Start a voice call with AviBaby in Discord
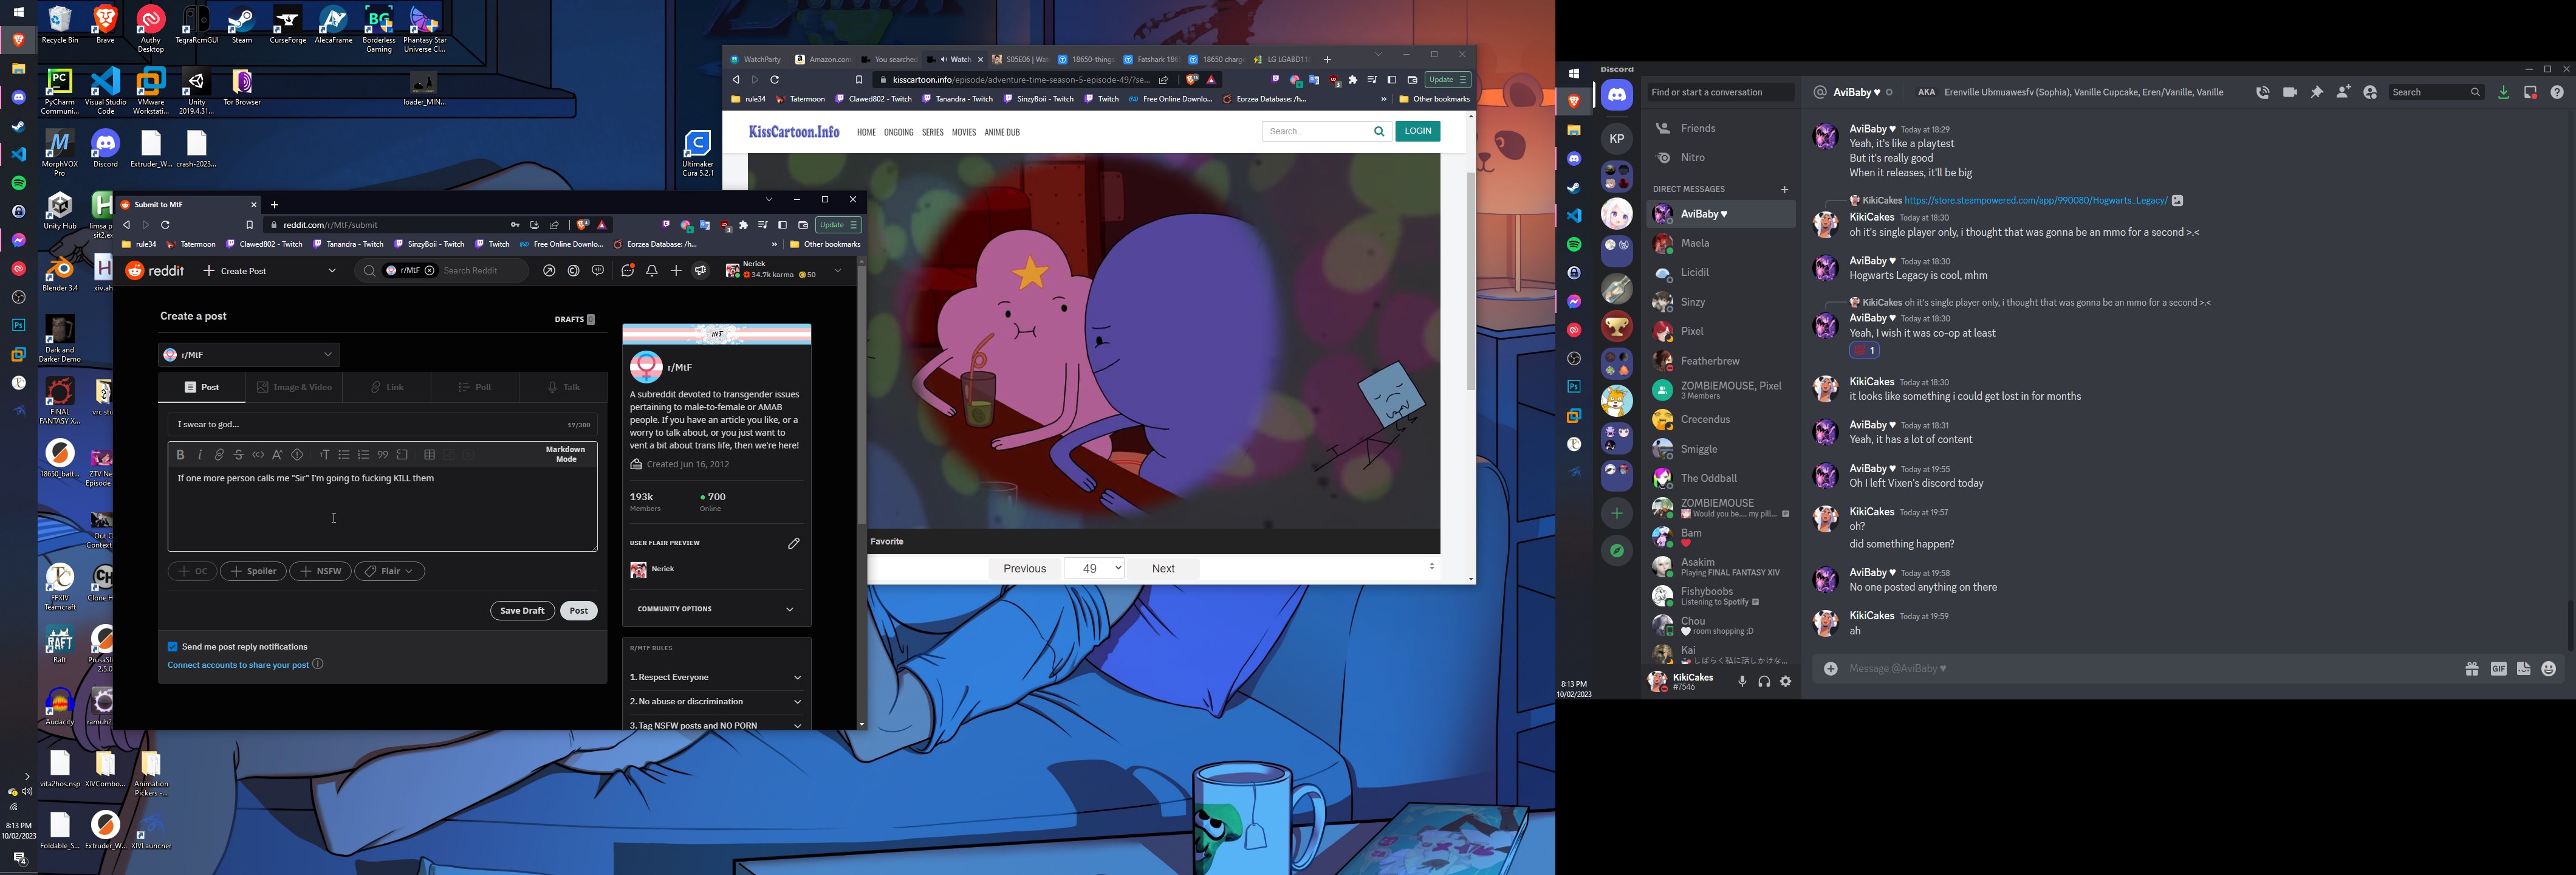2576x875 pixels. [2263, 92]
